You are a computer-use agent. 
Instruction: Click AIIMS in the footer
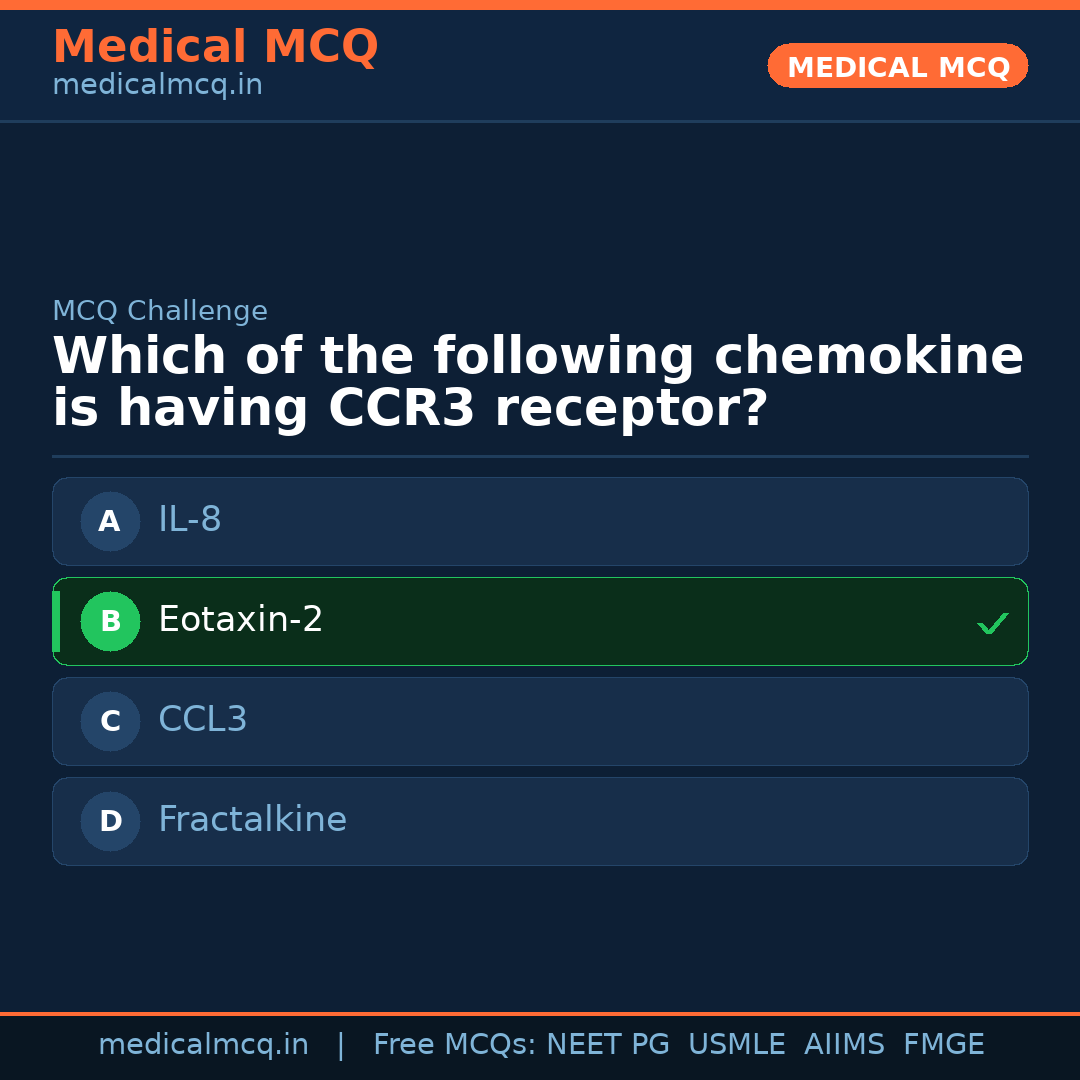tap(844, 1045)
